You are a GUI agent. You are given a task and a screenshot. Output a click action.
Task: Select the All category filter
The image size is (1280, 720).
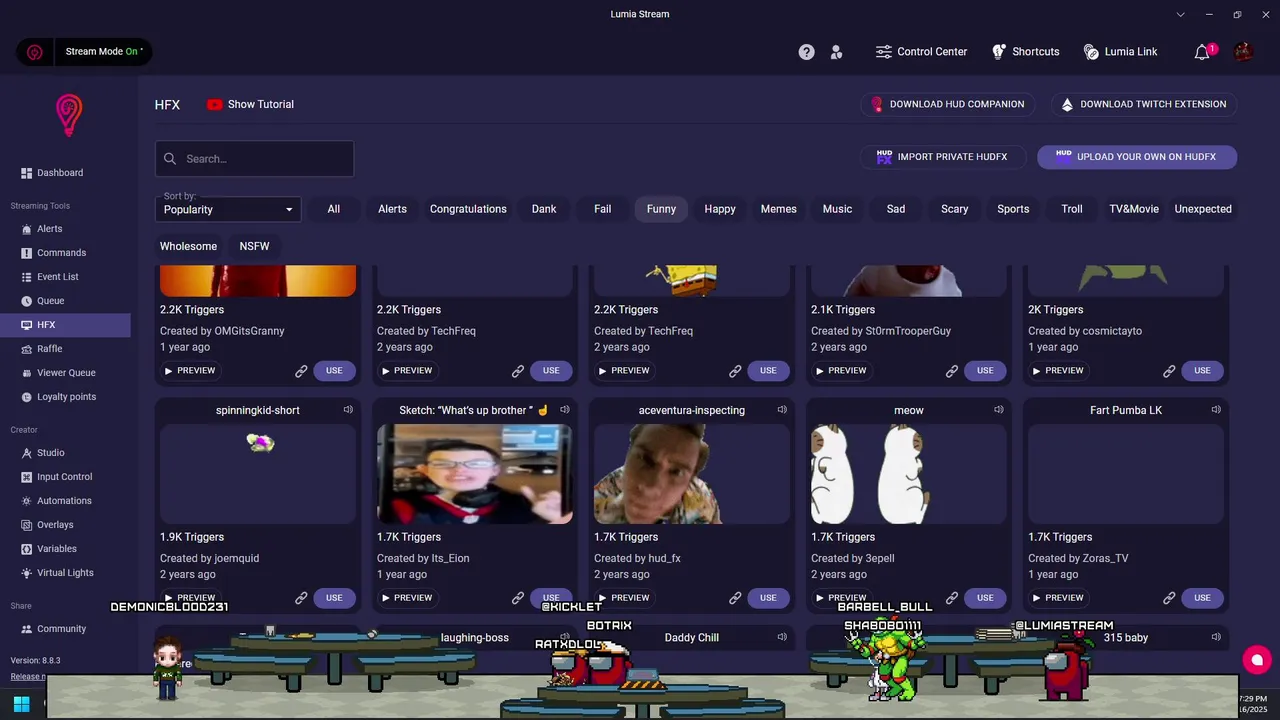[334, 209]
